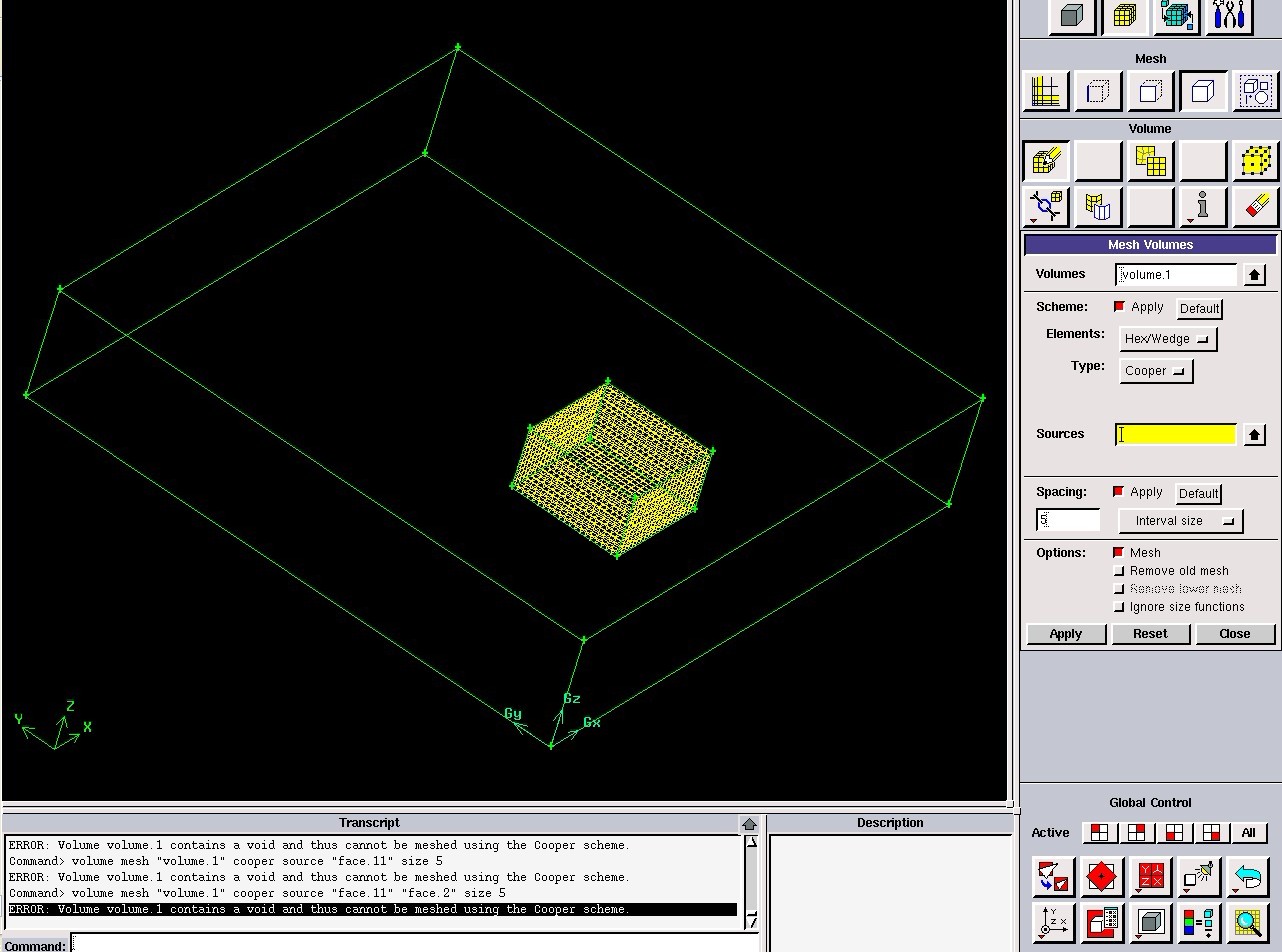Open the Tools operation icon
Image resolution: width=1282 pixels, height=952 pixels.
click(1228, 16)
